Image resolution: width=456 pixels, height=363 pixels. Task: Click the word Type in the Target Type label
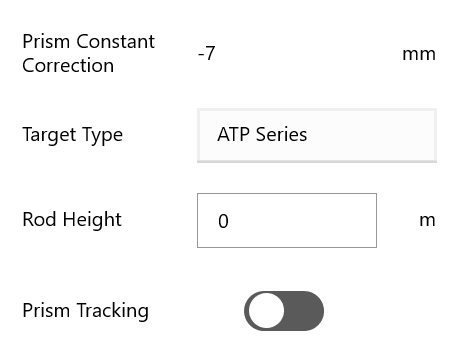point(103,136)
